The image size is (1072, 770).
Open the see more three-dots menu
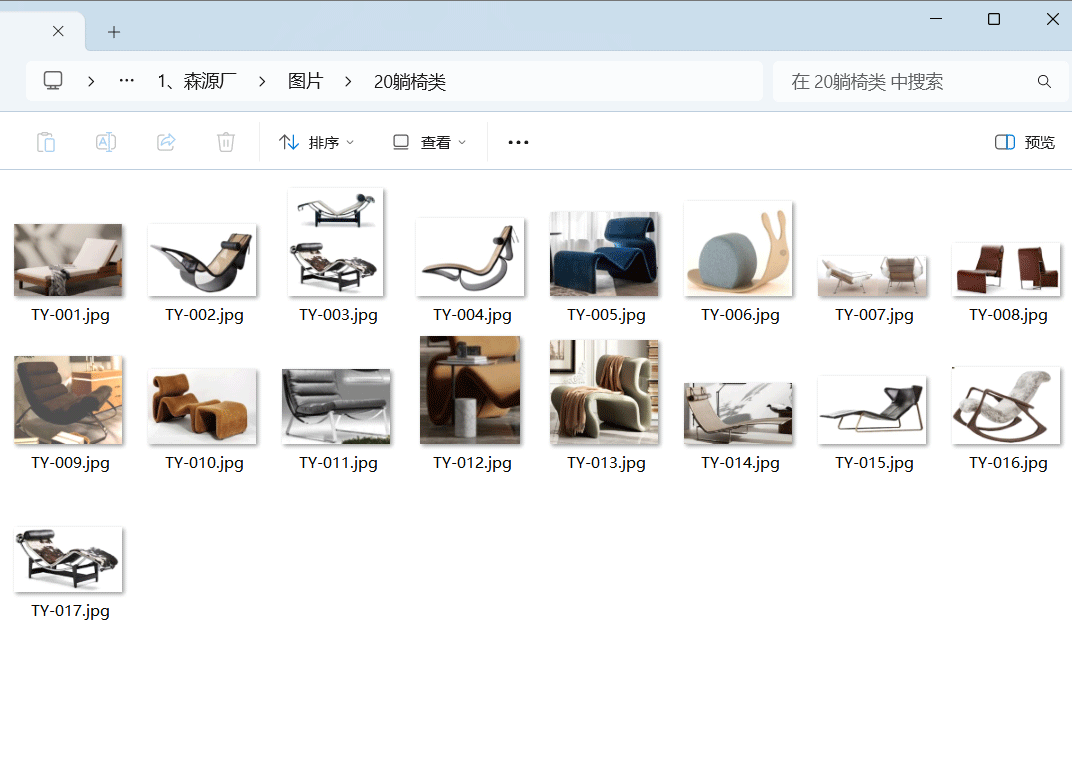[518, 142]
